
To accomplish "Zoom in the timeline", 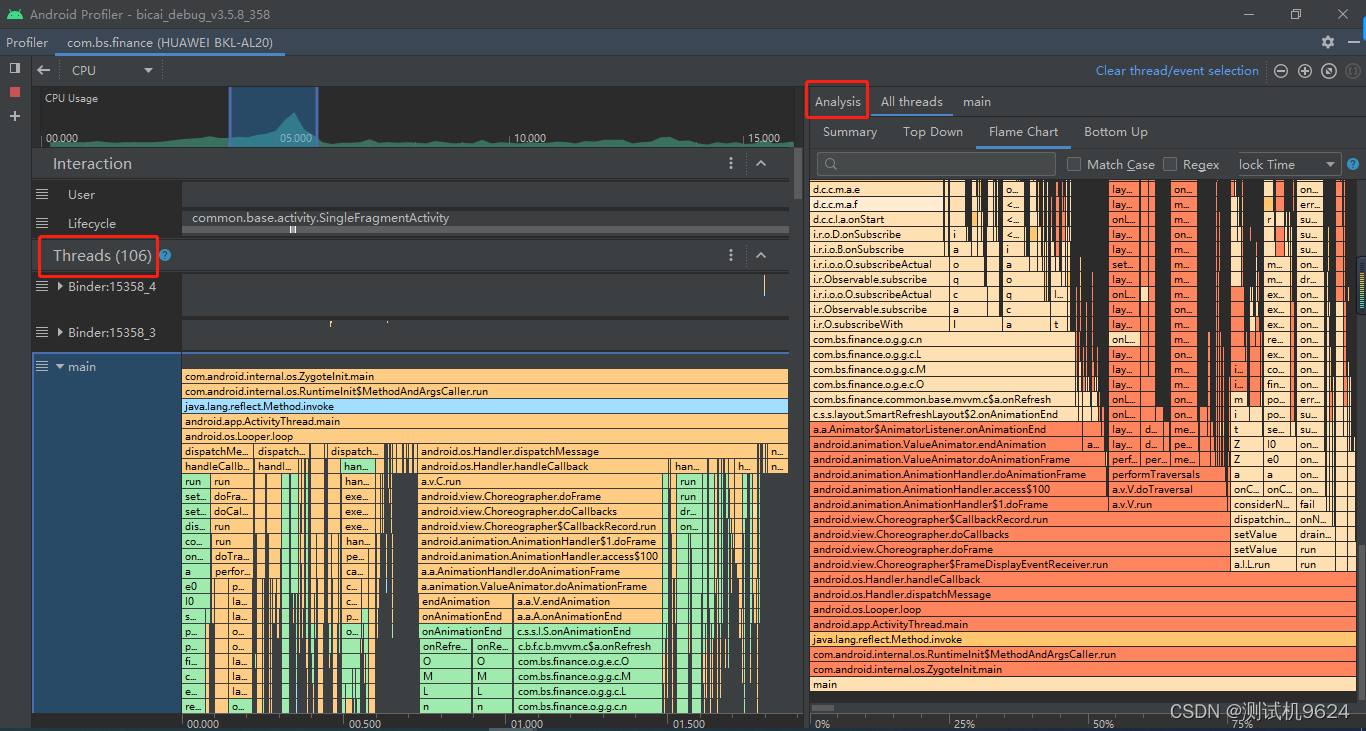I will (x=1305, y=71).
